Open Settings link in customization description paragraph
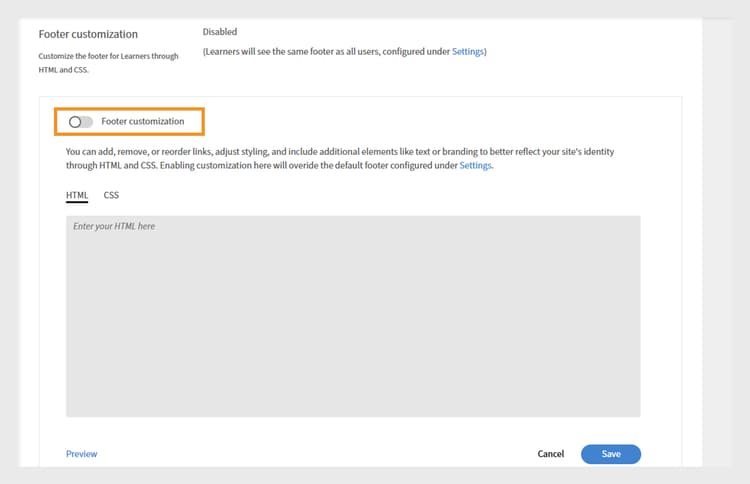This screenshot has height=484, width=750. coord(475,165)
